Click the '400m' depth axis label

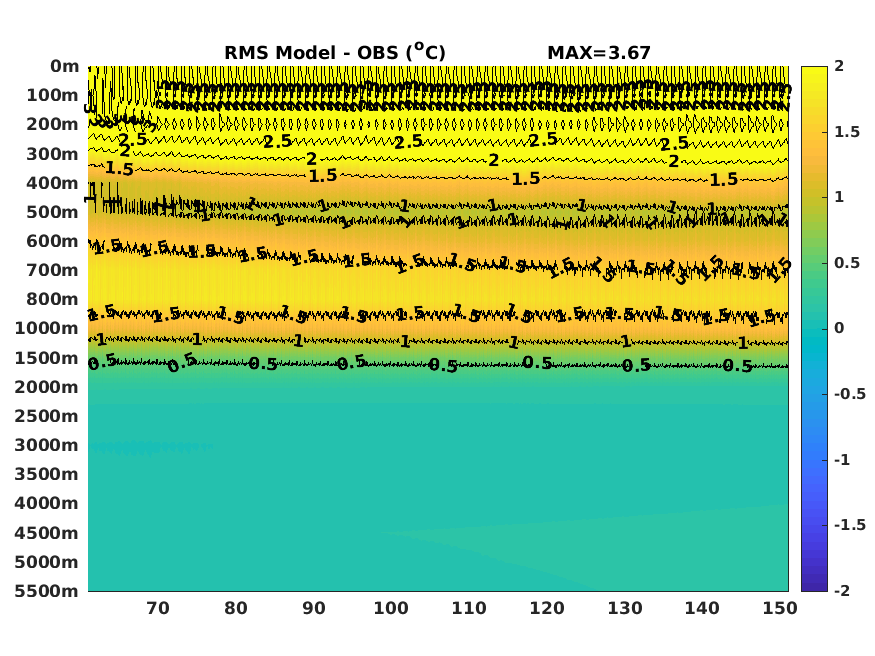click(x=52, y=183)
